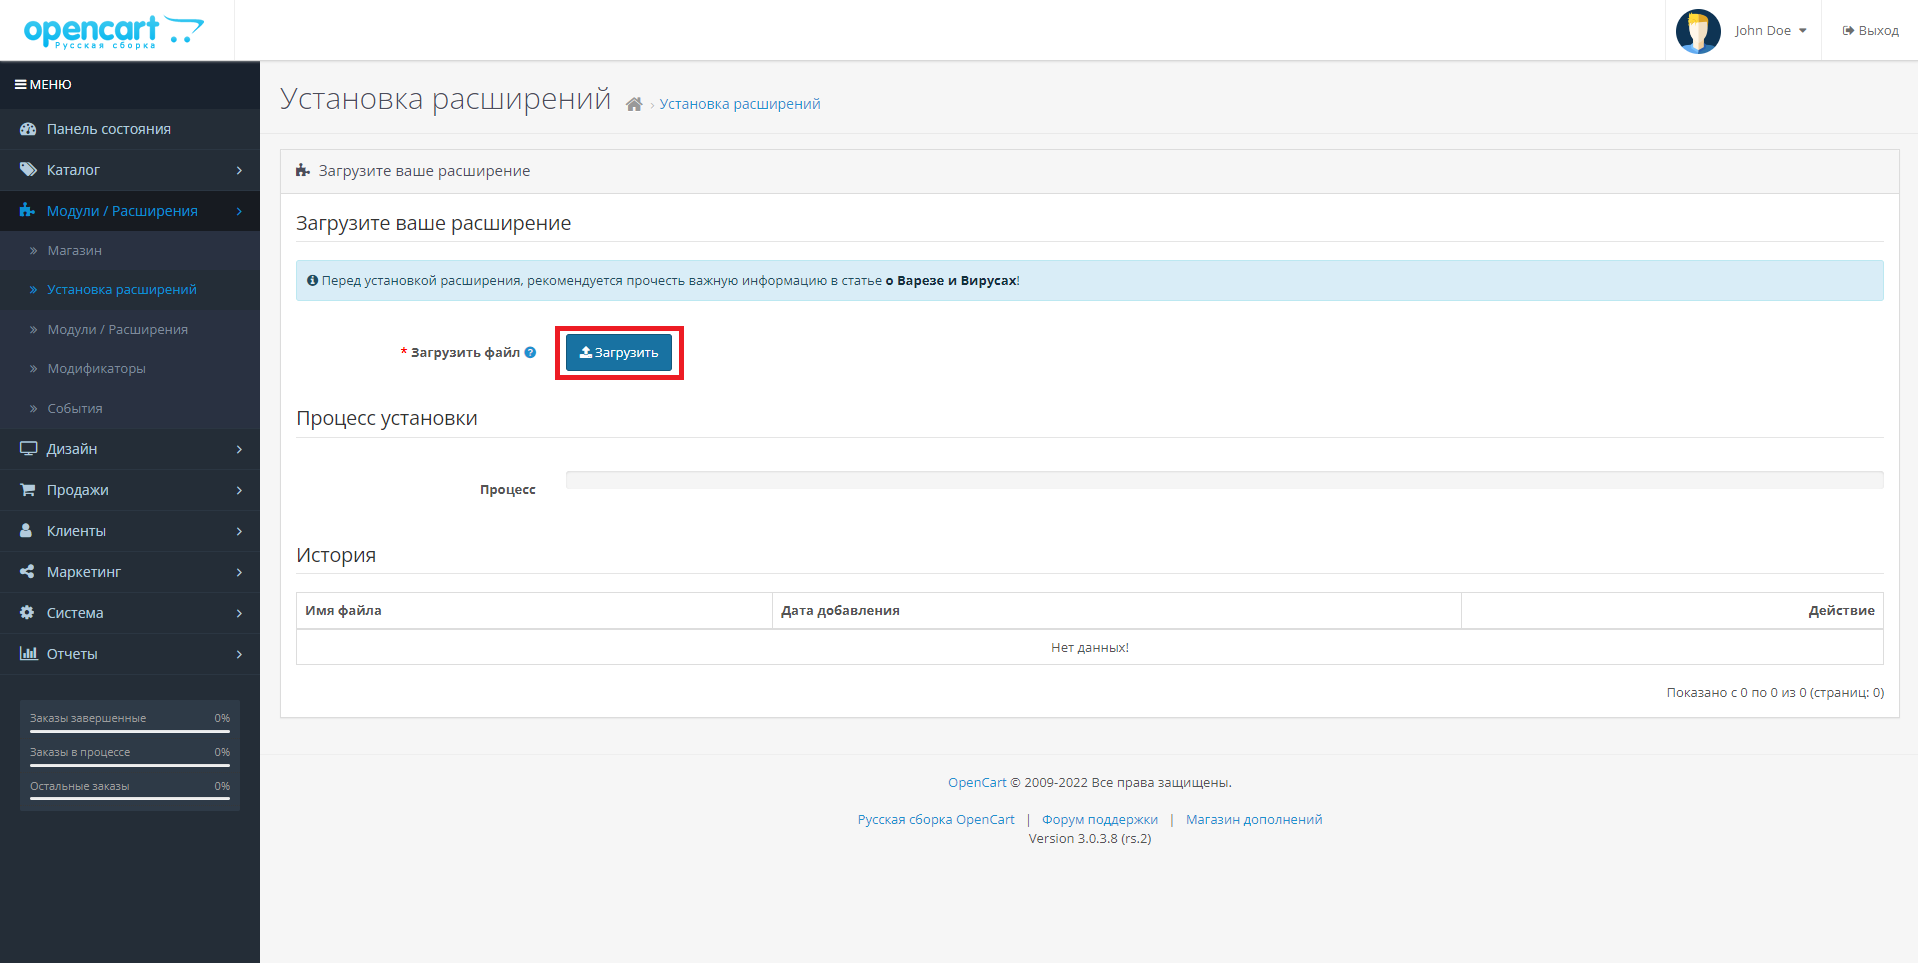Click the puzzle icon beside Модули / Расширения
This screenshot has height=963, width=1918.
tap(28, 211)
